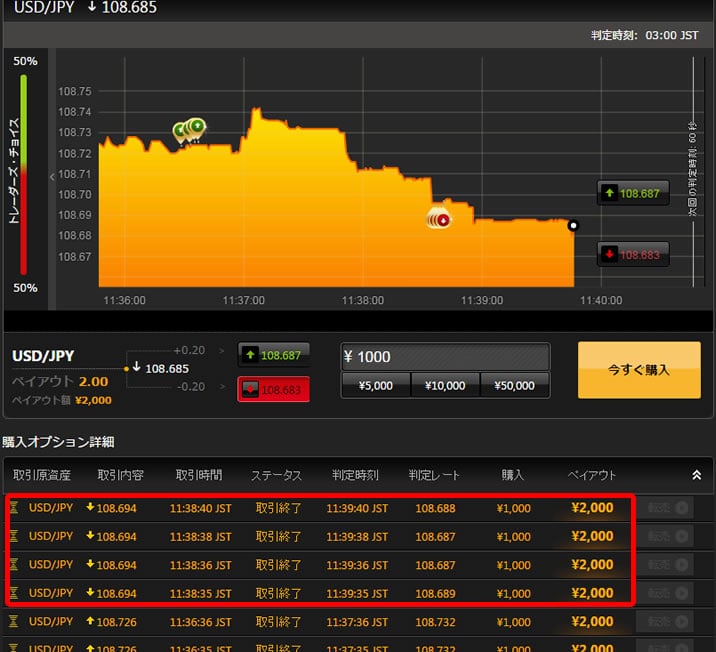Screen dimensions: 716x652
Task: Click the trader's choice sentiment bar
Action: pyautogui.click(x=23, y=174)
